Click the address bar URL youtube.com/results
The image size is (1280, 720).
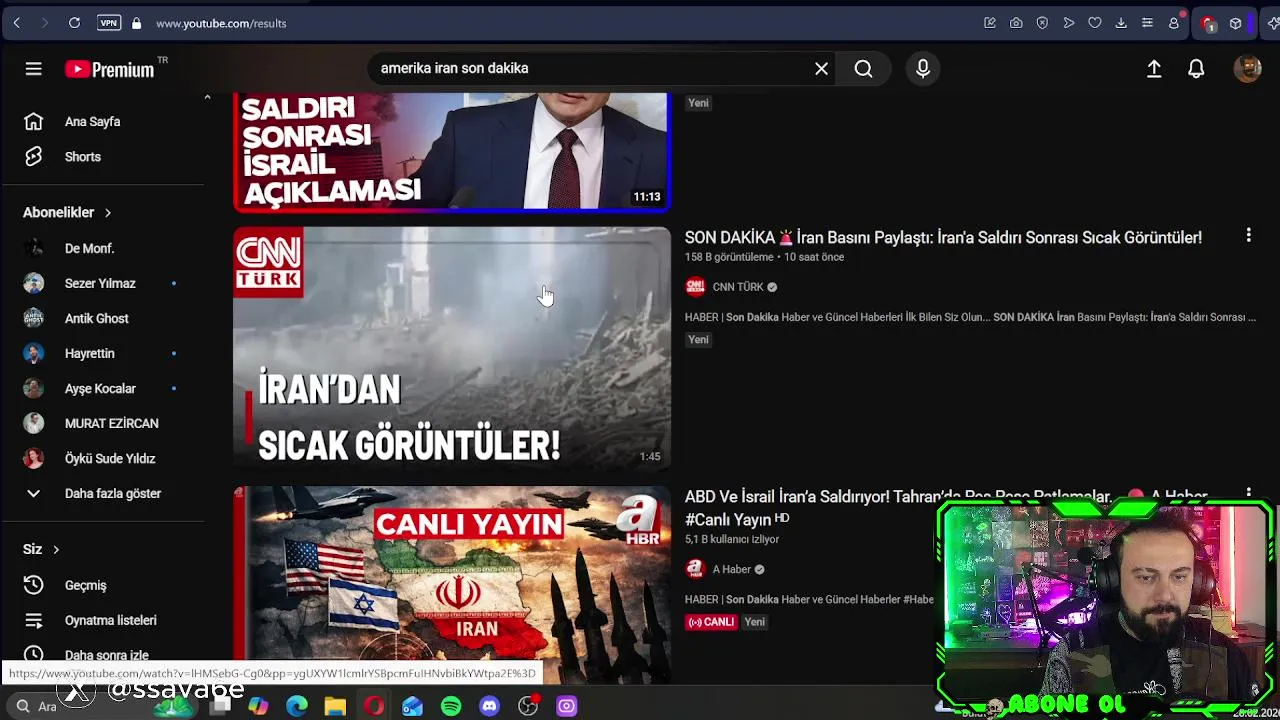coord(221,23)
